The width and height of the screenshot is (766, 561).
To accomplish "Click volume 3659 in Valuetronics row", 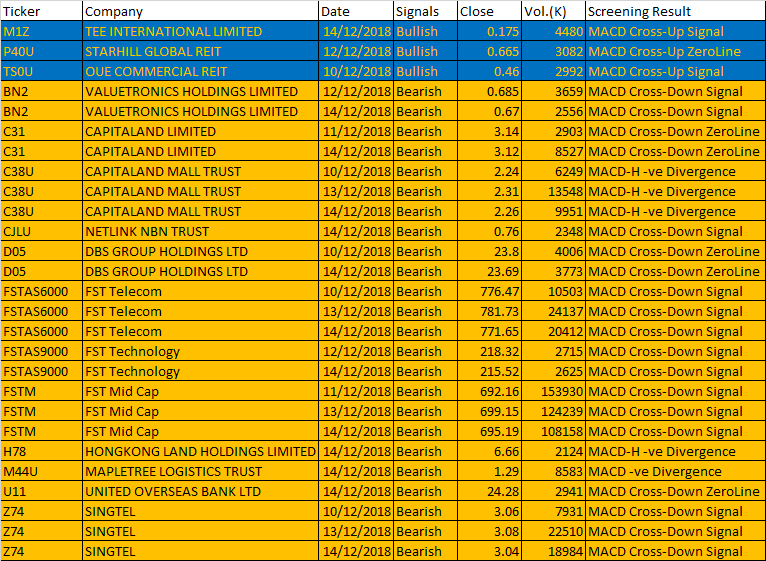I will [x=553, y=91].
